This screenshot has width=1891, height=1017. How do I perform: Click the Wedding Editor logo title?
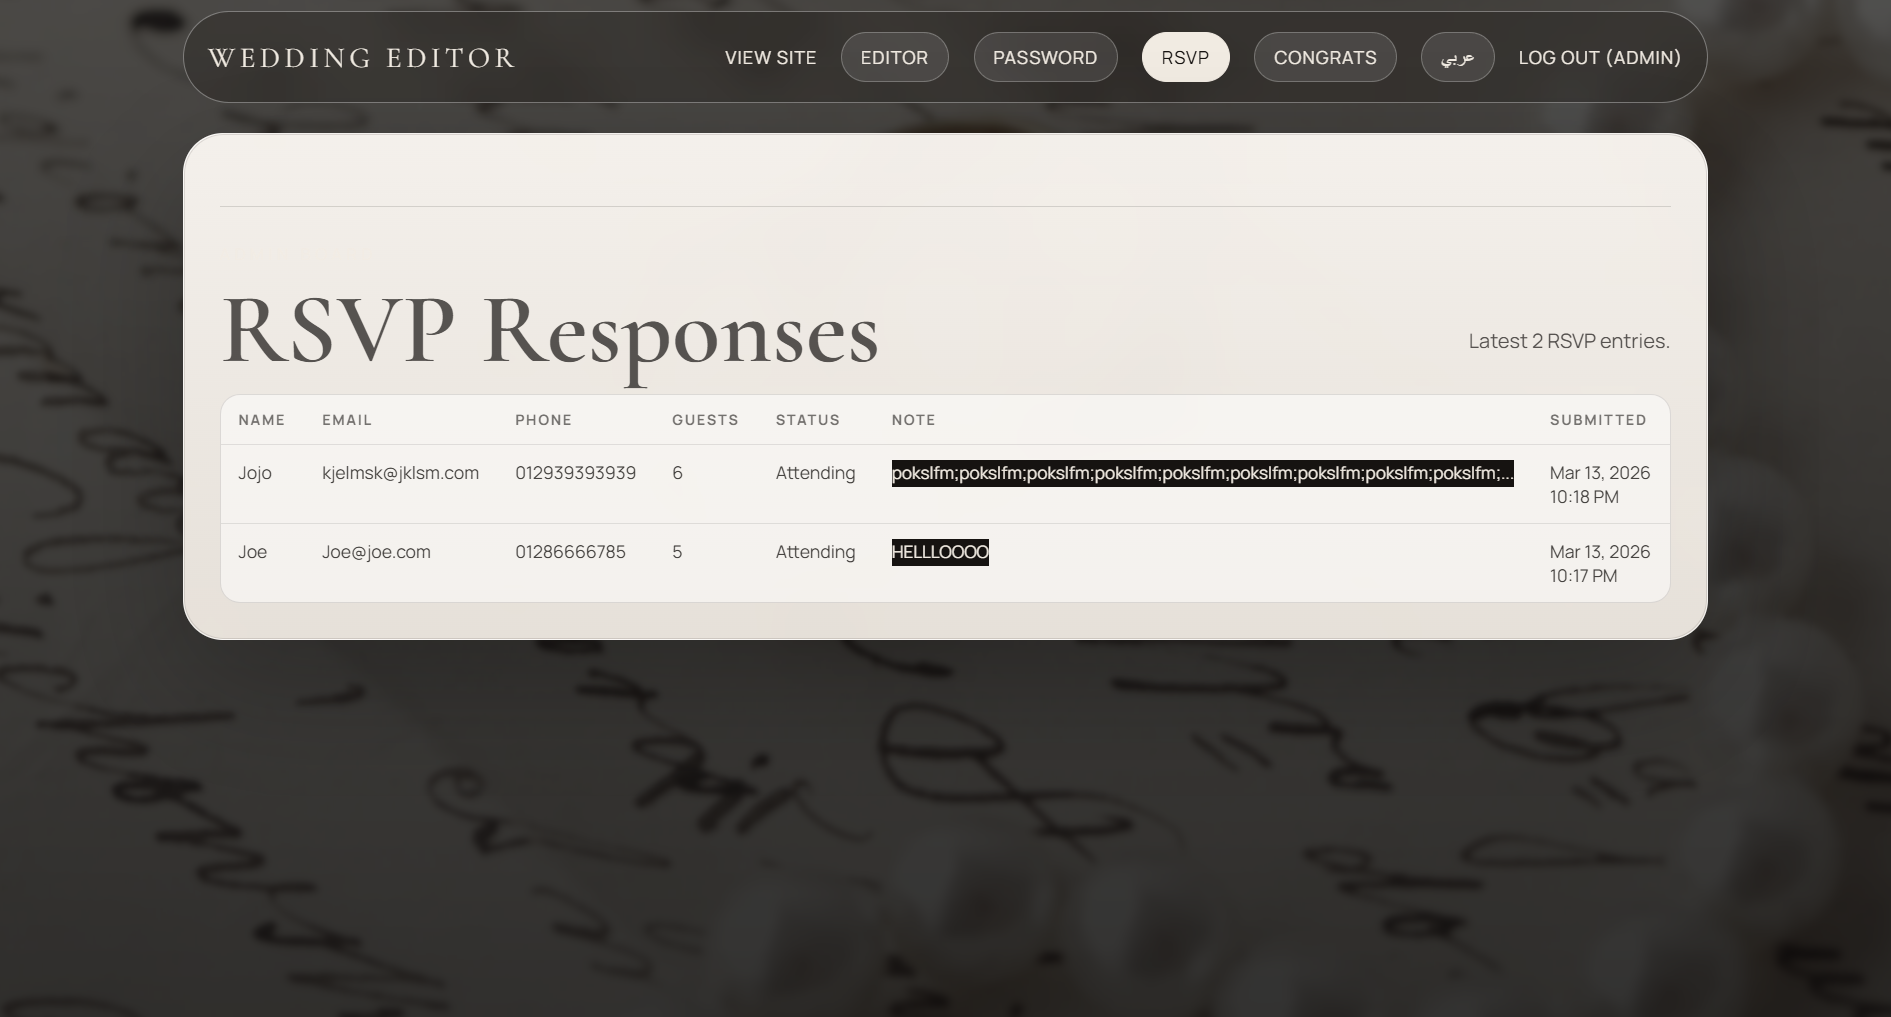pyautogui.click(x=361, y=58)
